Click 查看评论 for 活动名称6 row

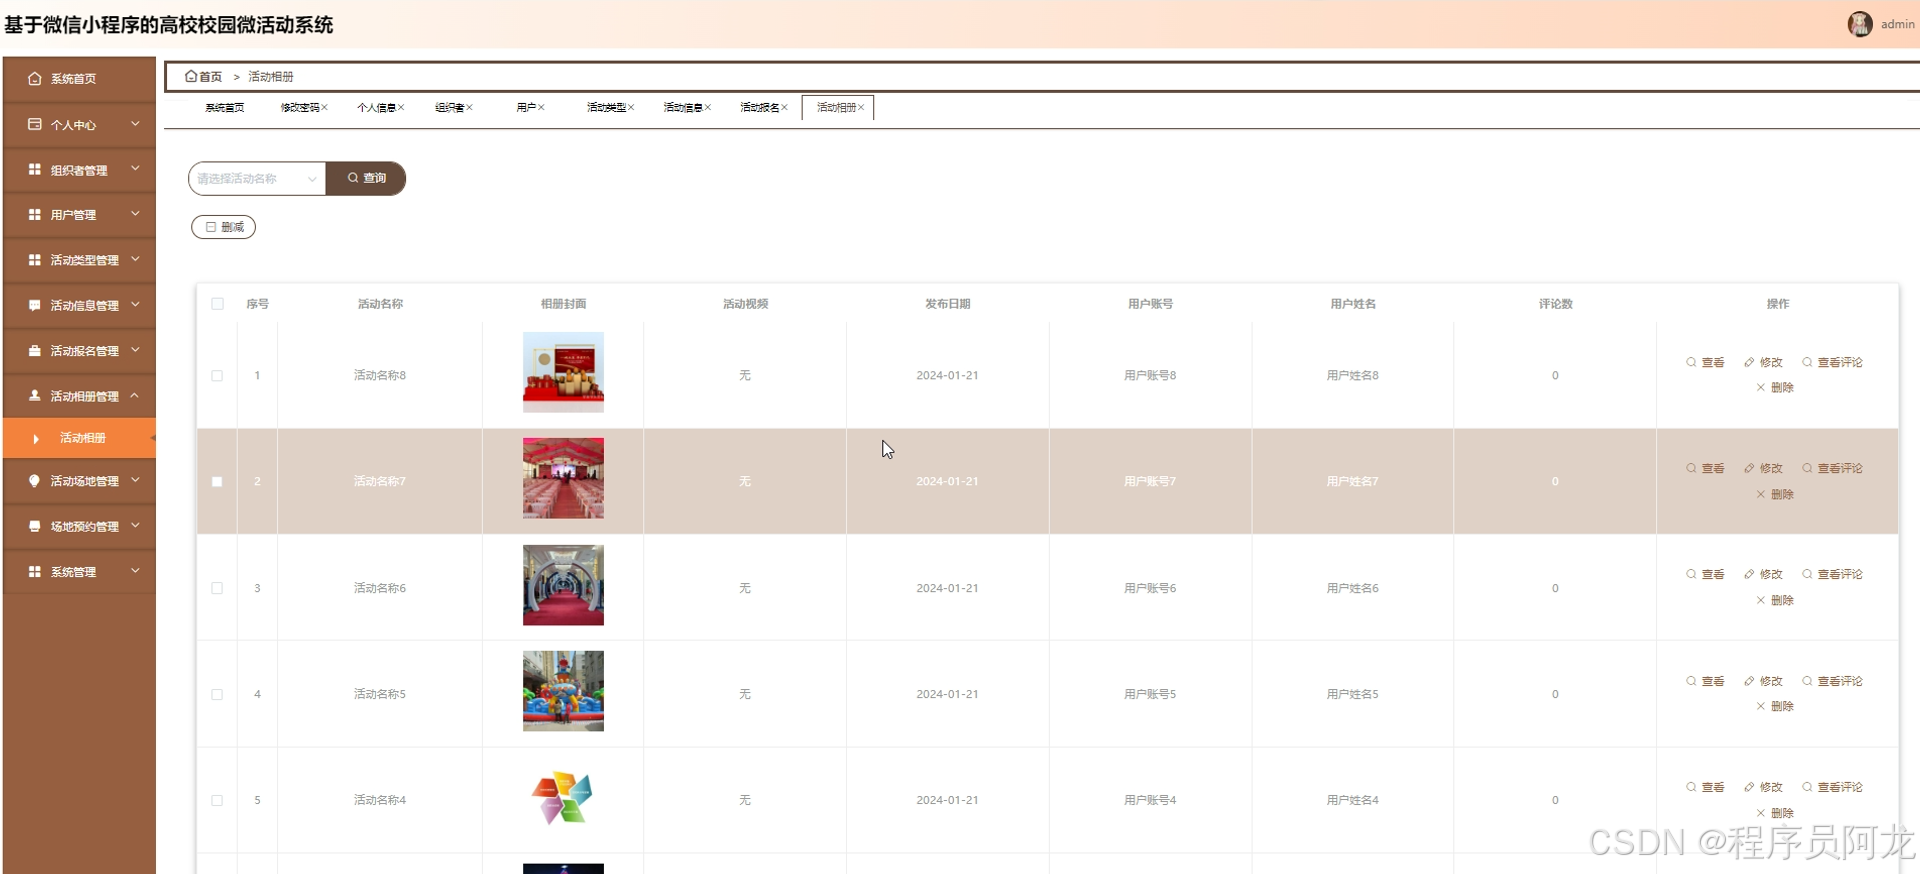[1832, 574]
